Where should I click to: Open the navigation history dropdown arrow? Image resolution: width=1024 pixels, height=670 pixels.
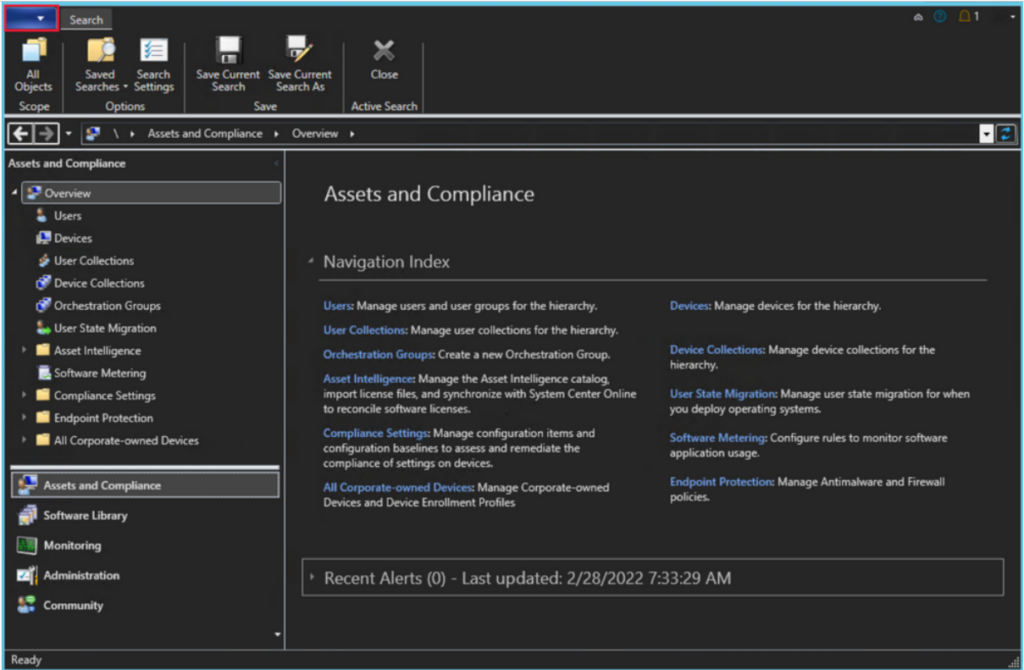point(69,134)
